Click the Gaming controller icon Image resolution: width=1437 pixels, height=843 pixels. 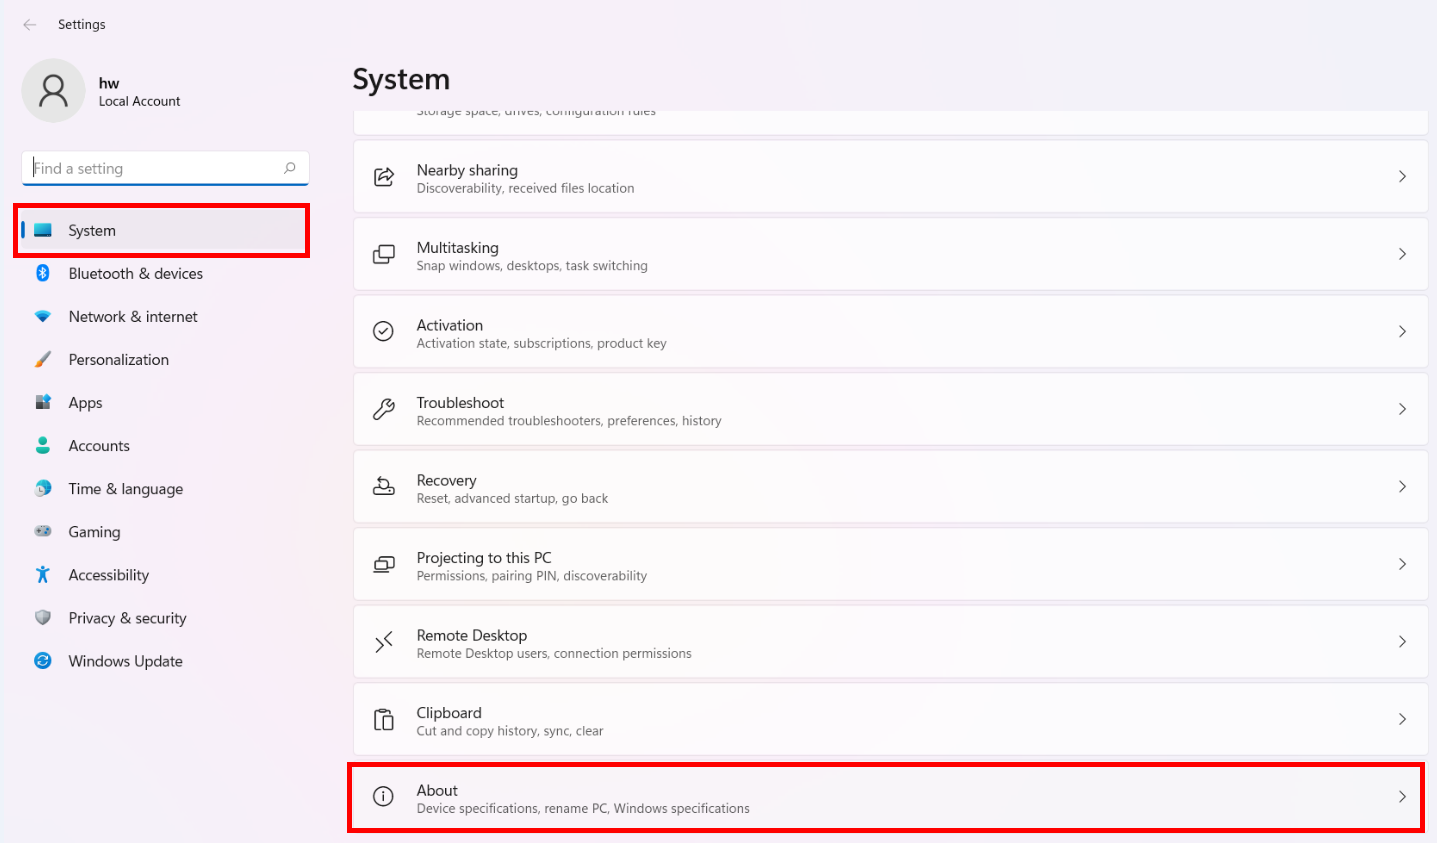43,531
